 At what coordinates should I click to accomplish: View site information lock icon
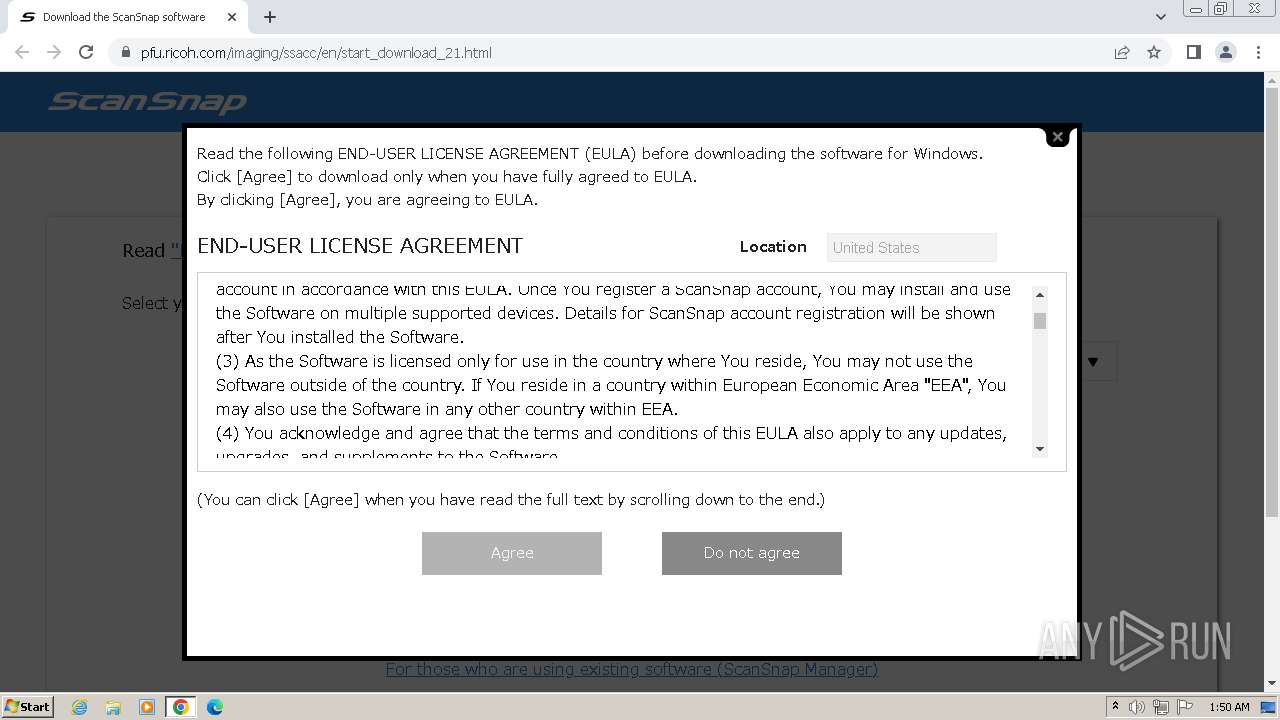click(125, 52)
